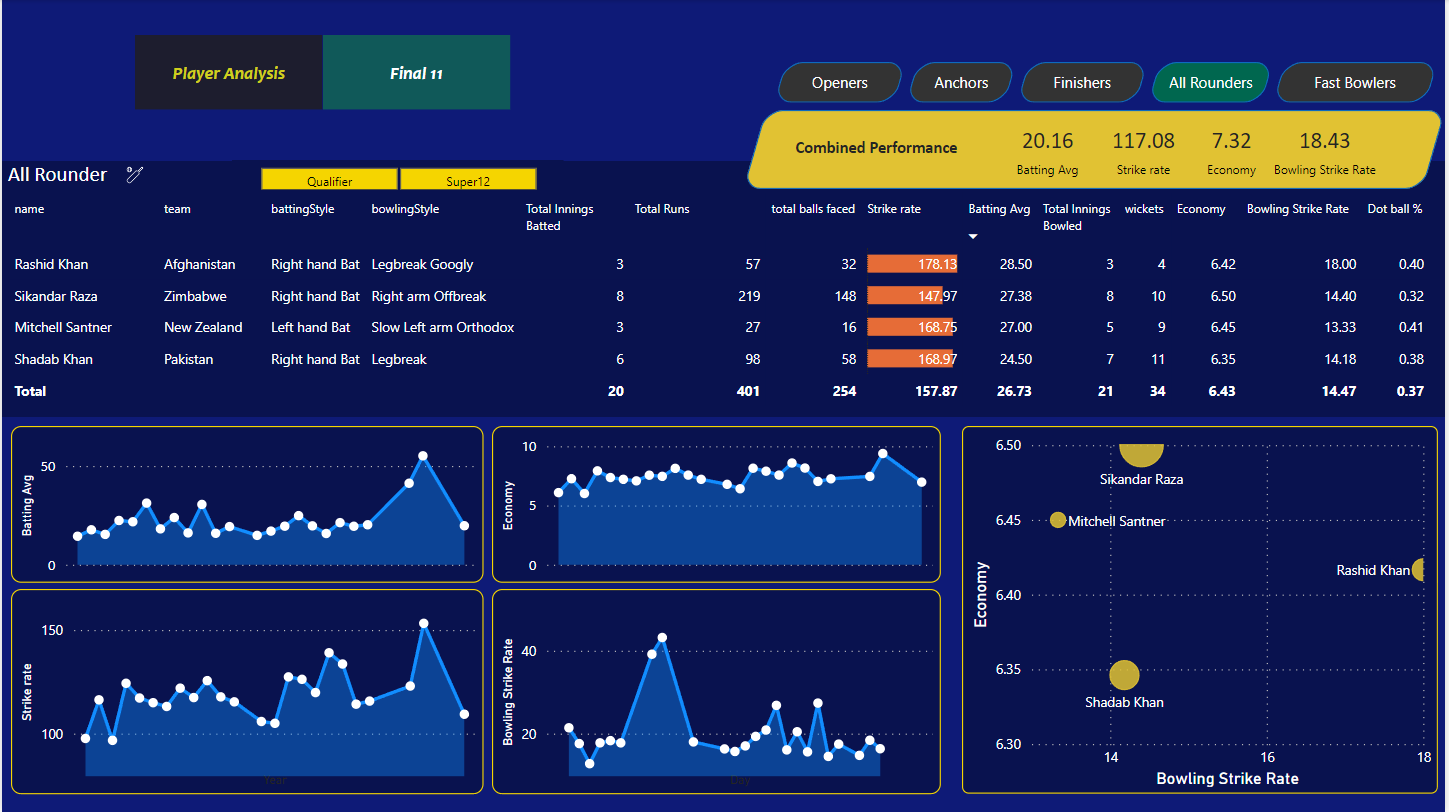The height and width of the screenshot is (812, 1449).
Task: Click Rashid Khan's orange Strike rate data bar
Action: coord(911,263)
